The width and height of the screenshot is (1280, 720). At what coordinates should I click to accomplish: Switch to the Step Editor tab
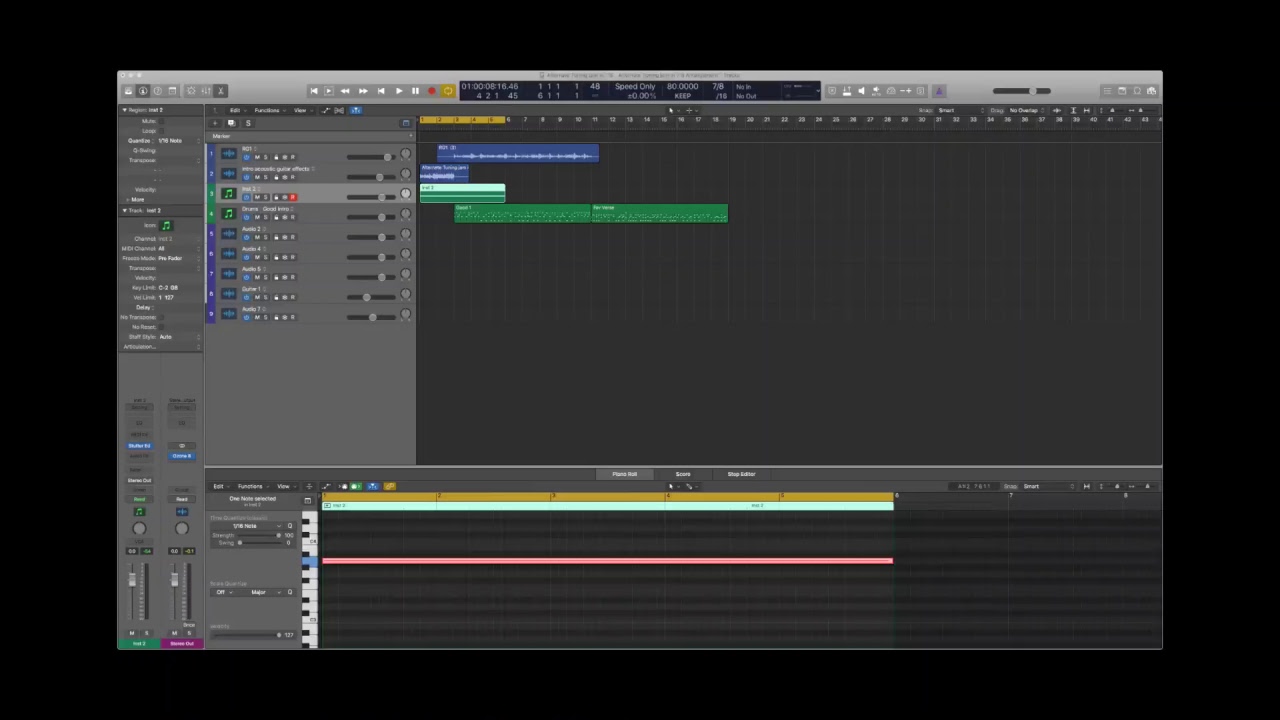coord(741,474)
